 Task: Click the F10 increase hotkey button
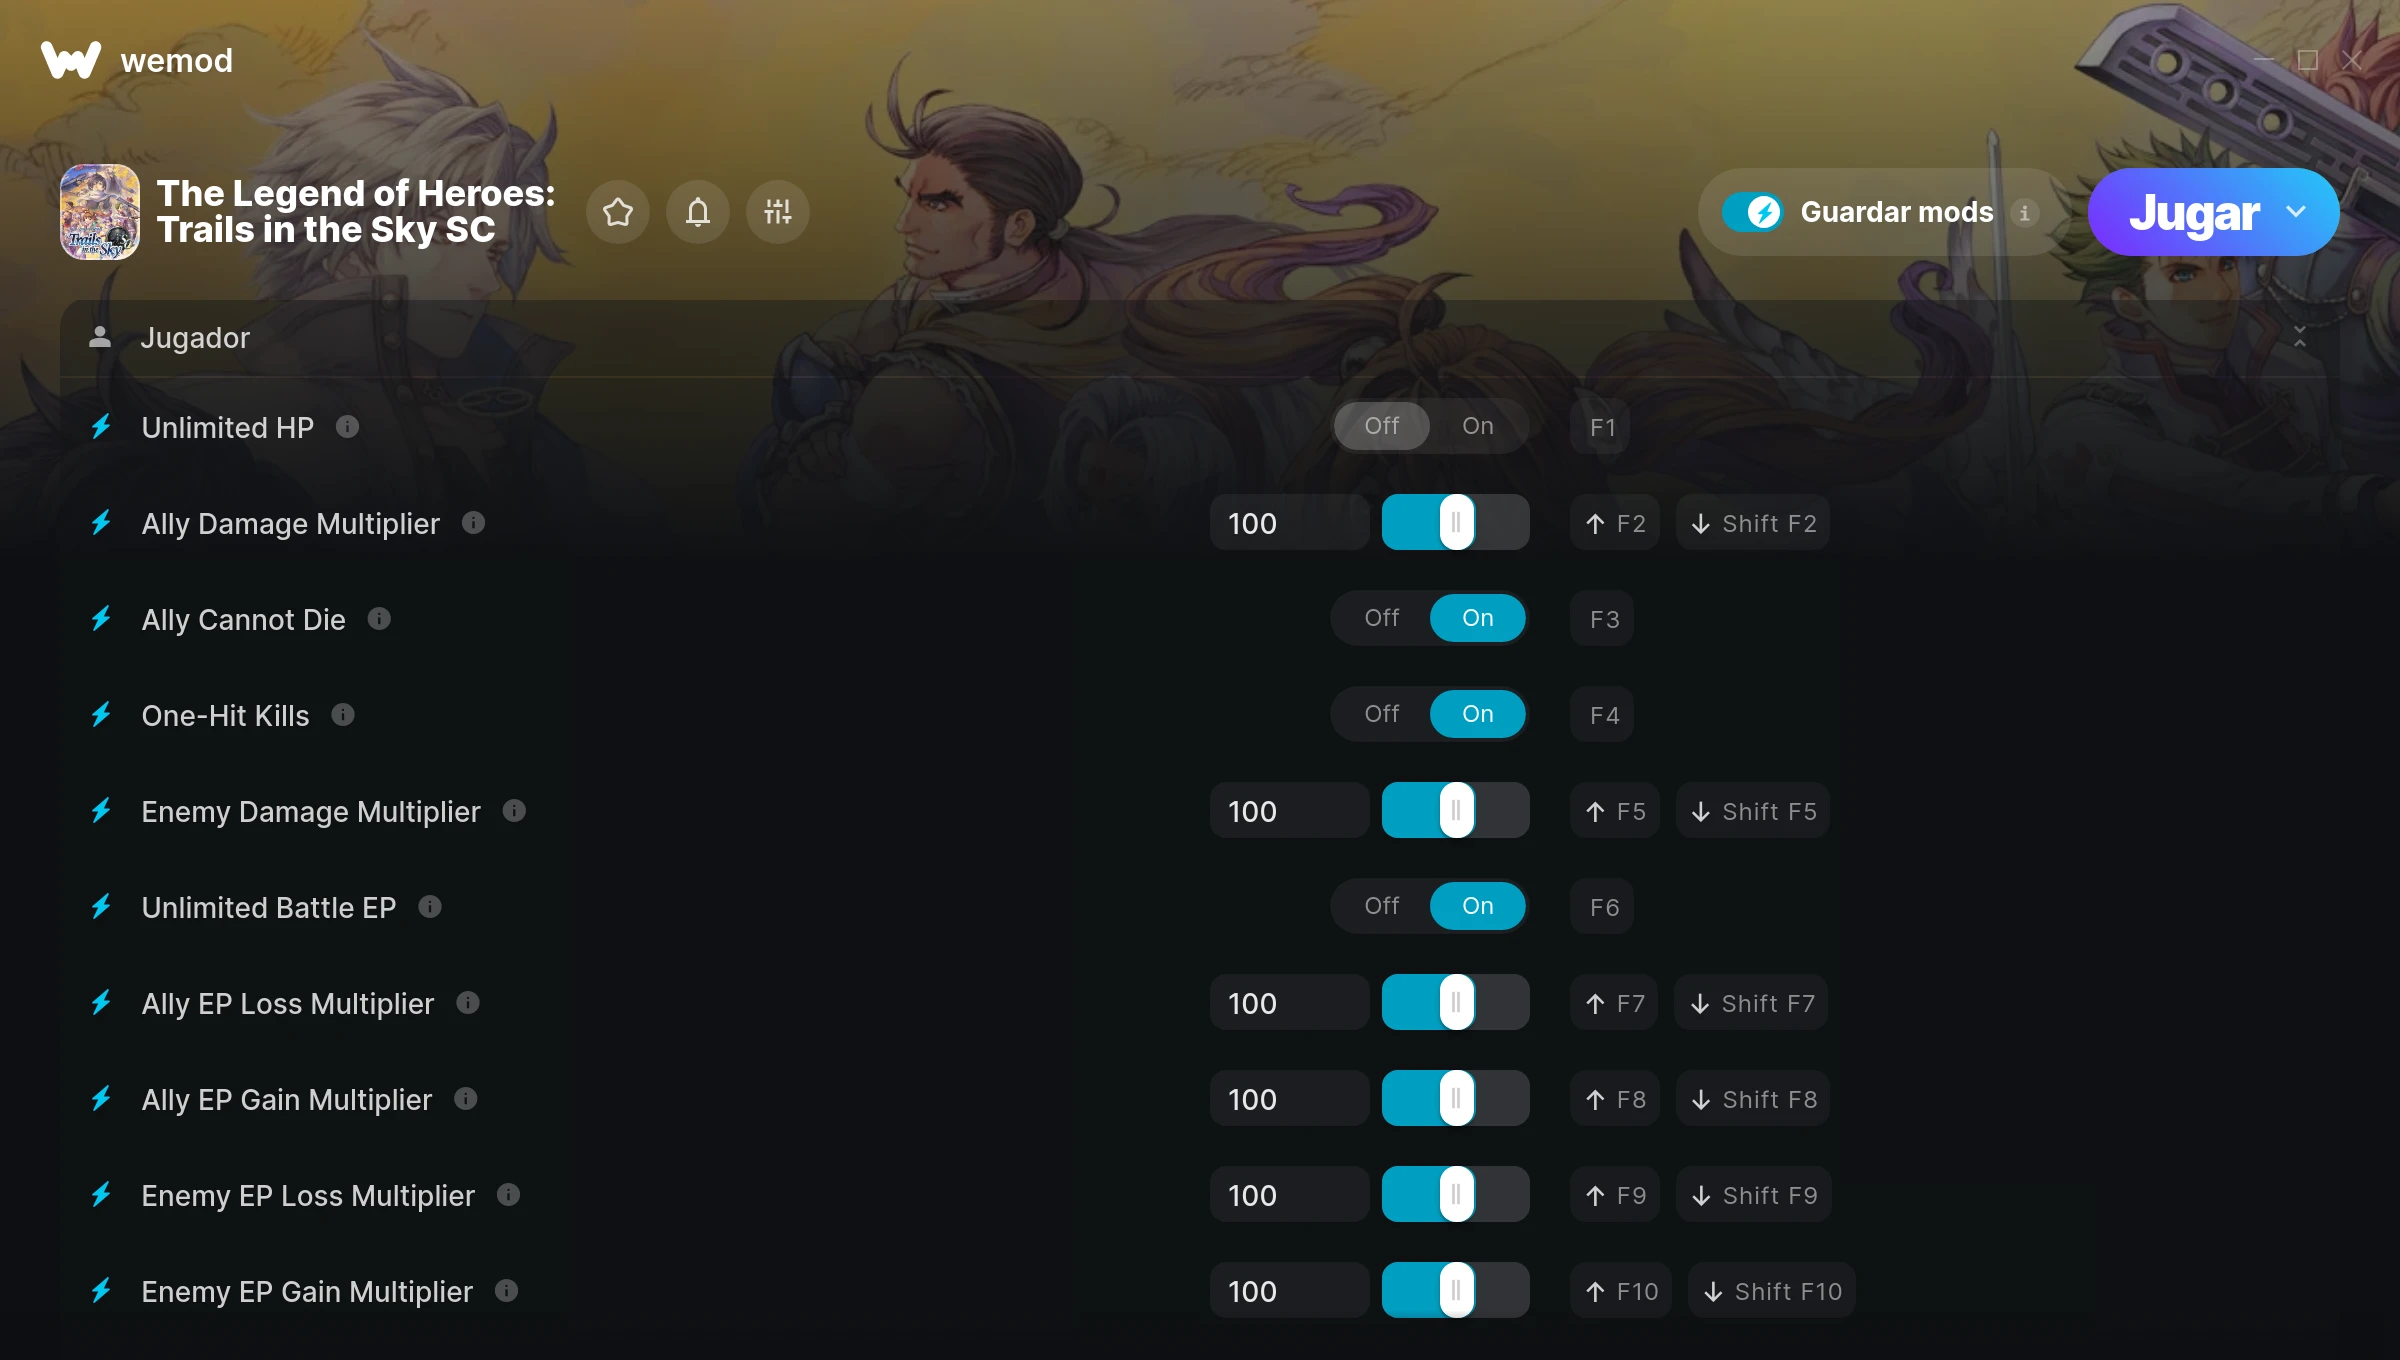(x=1621, y=1291)
